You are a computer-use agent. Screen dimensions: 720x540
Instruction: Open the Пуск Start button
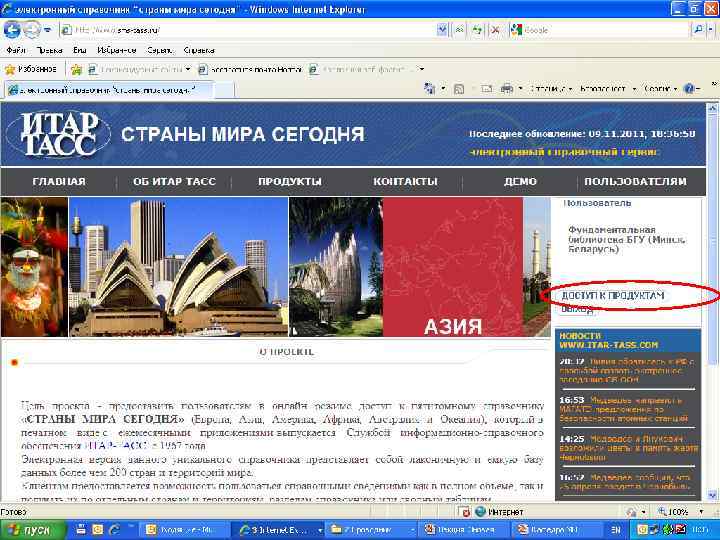click(x=33, y=530)
